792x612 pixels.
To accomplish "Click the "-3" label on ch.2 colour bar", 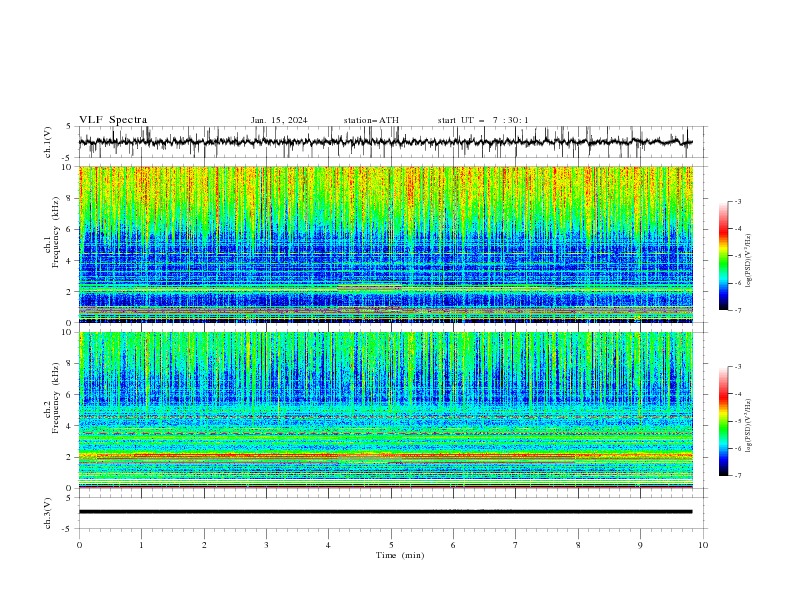I will [x=737, y=367].
